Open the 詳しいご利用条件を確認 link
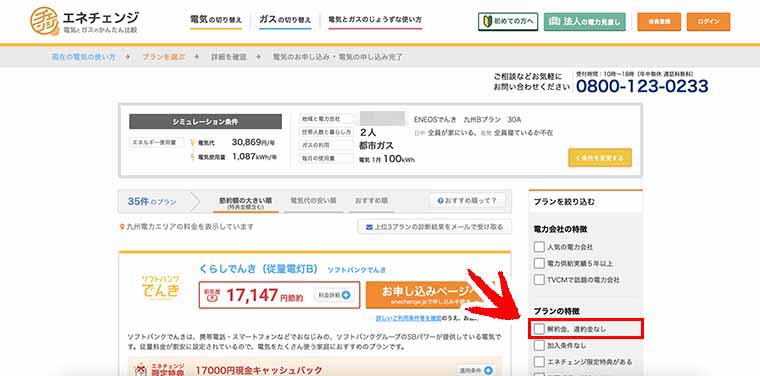Viewport: 760px width, 376px height. coord(408,318)
